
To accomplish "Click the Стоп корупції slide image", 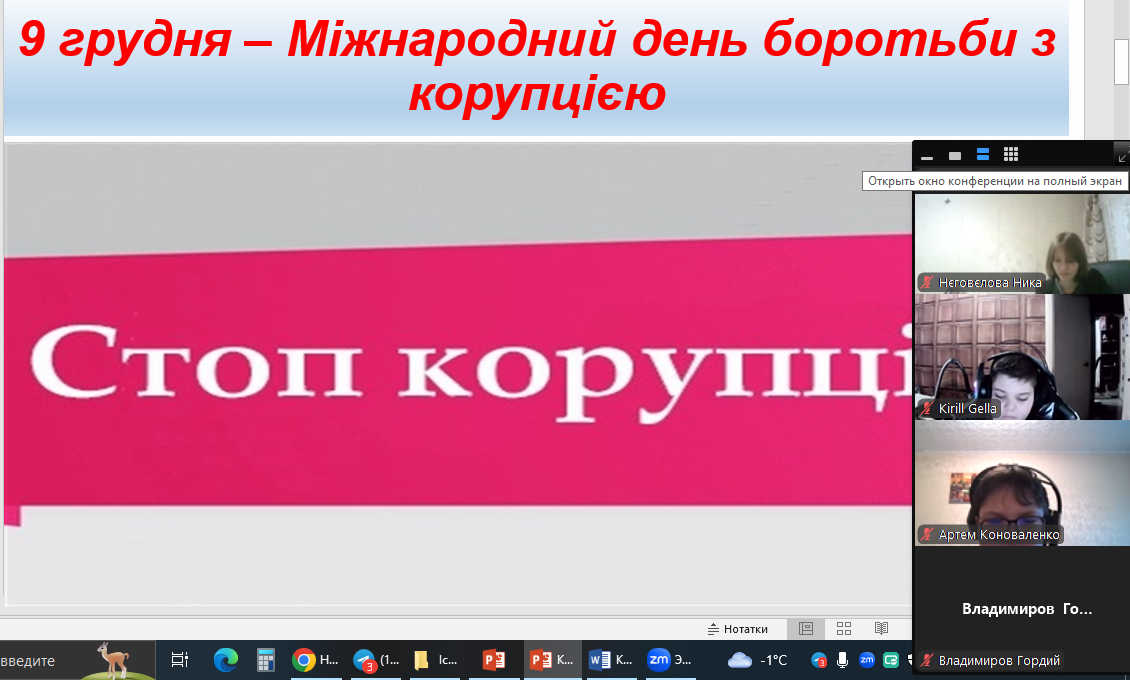I will coord(458,375).
